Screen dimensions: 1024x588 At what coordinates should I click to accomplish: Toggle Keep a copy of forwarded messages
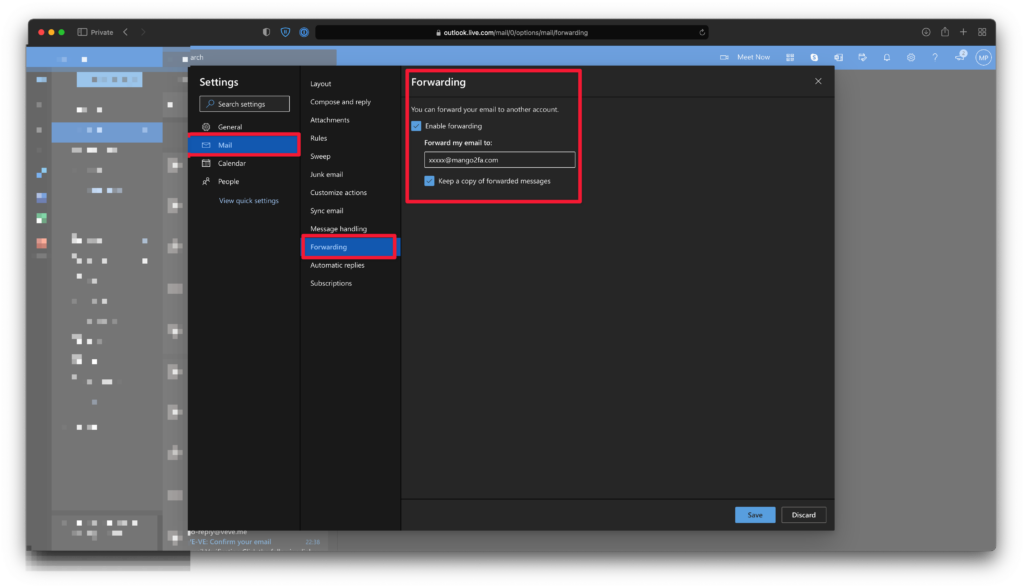429,181
